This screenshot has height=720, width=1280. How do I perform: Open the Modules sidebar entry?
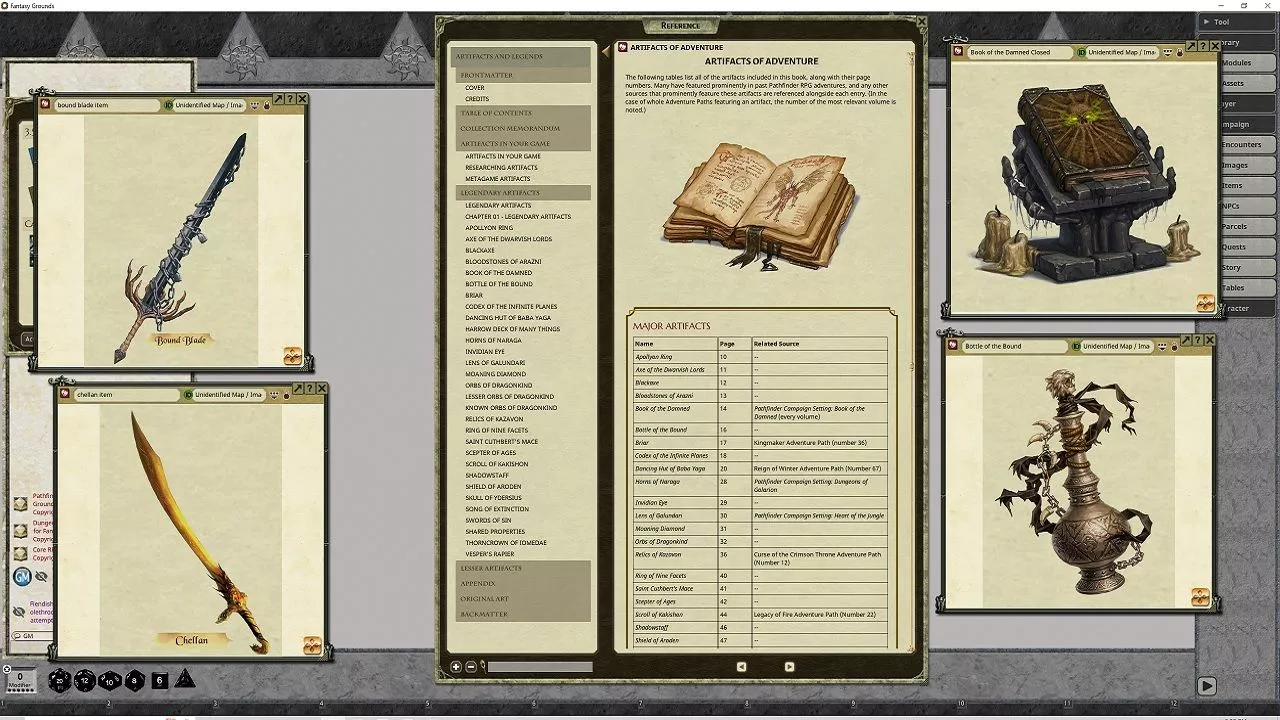tap(1248, 63)
